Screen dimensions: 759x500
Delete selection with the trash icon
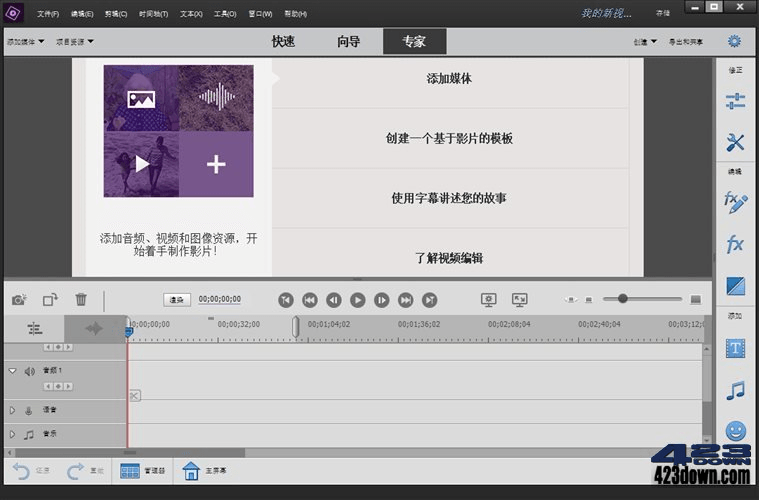(81, 299)
